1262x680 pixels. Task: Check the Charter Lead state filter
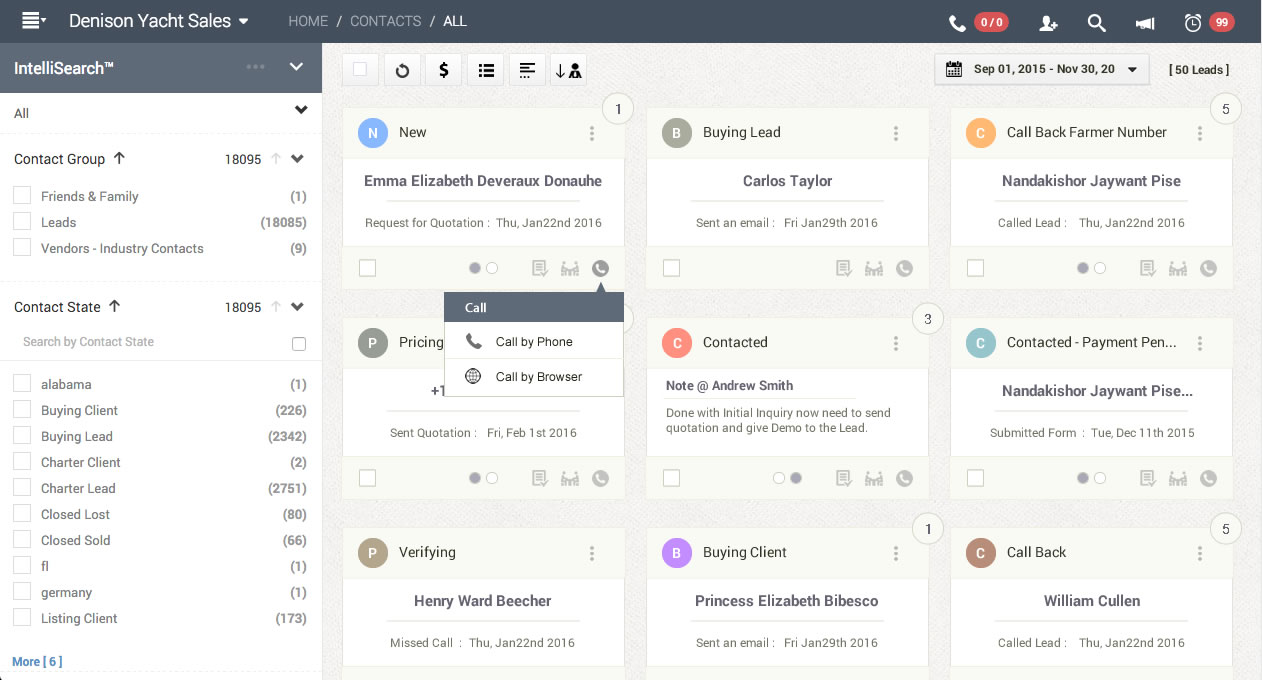22,488
